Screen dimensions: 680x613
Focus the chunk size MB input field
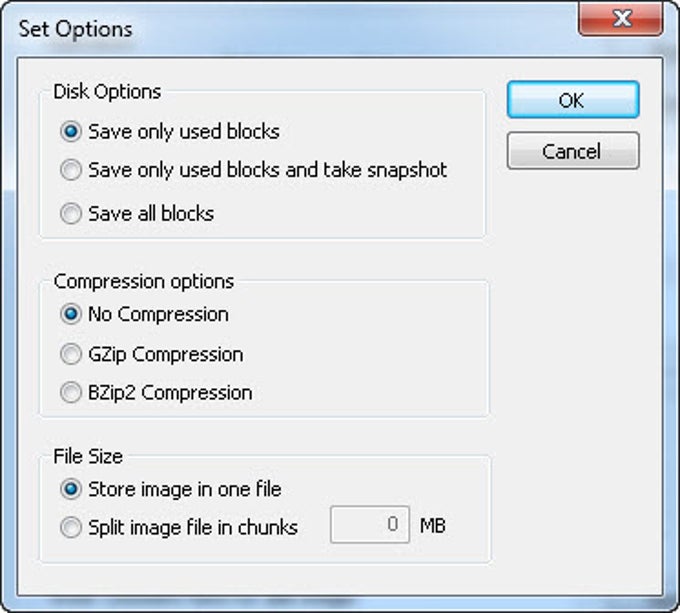(369, 525)
